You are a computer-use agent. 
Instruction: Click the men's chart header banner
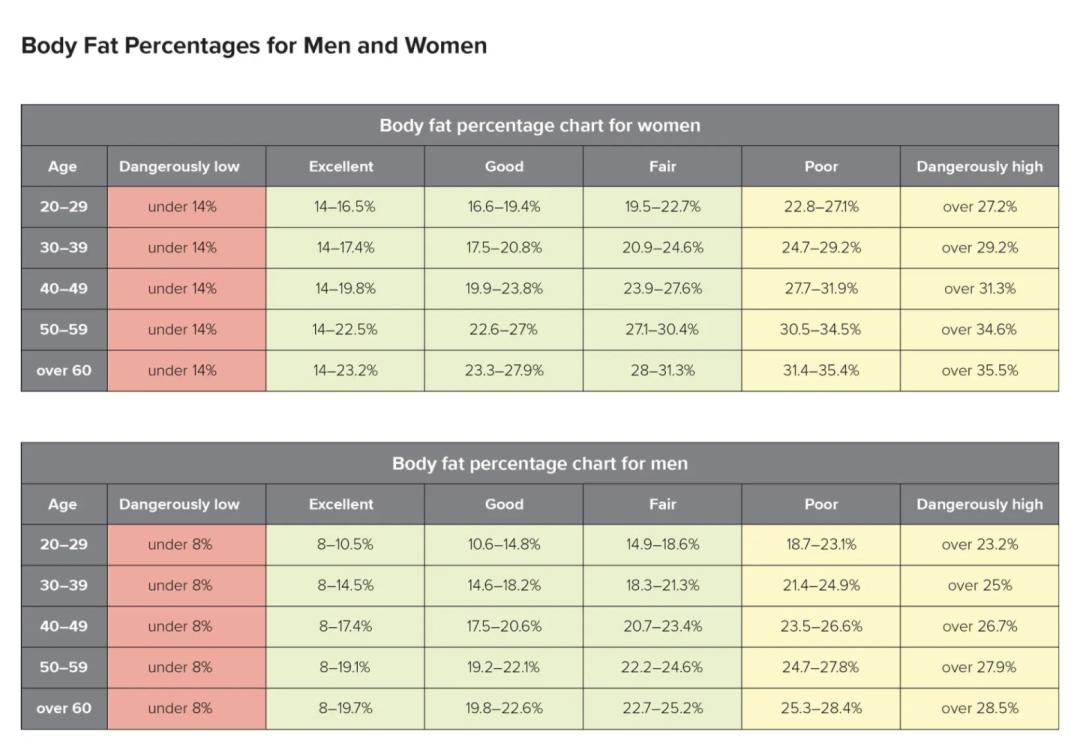tap(539, 464)
